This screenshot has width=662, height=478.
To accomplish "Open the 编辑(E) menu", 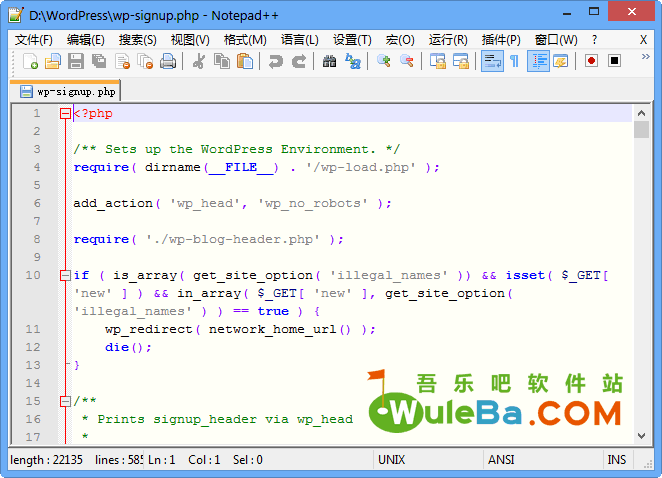I will click(86, 40).
